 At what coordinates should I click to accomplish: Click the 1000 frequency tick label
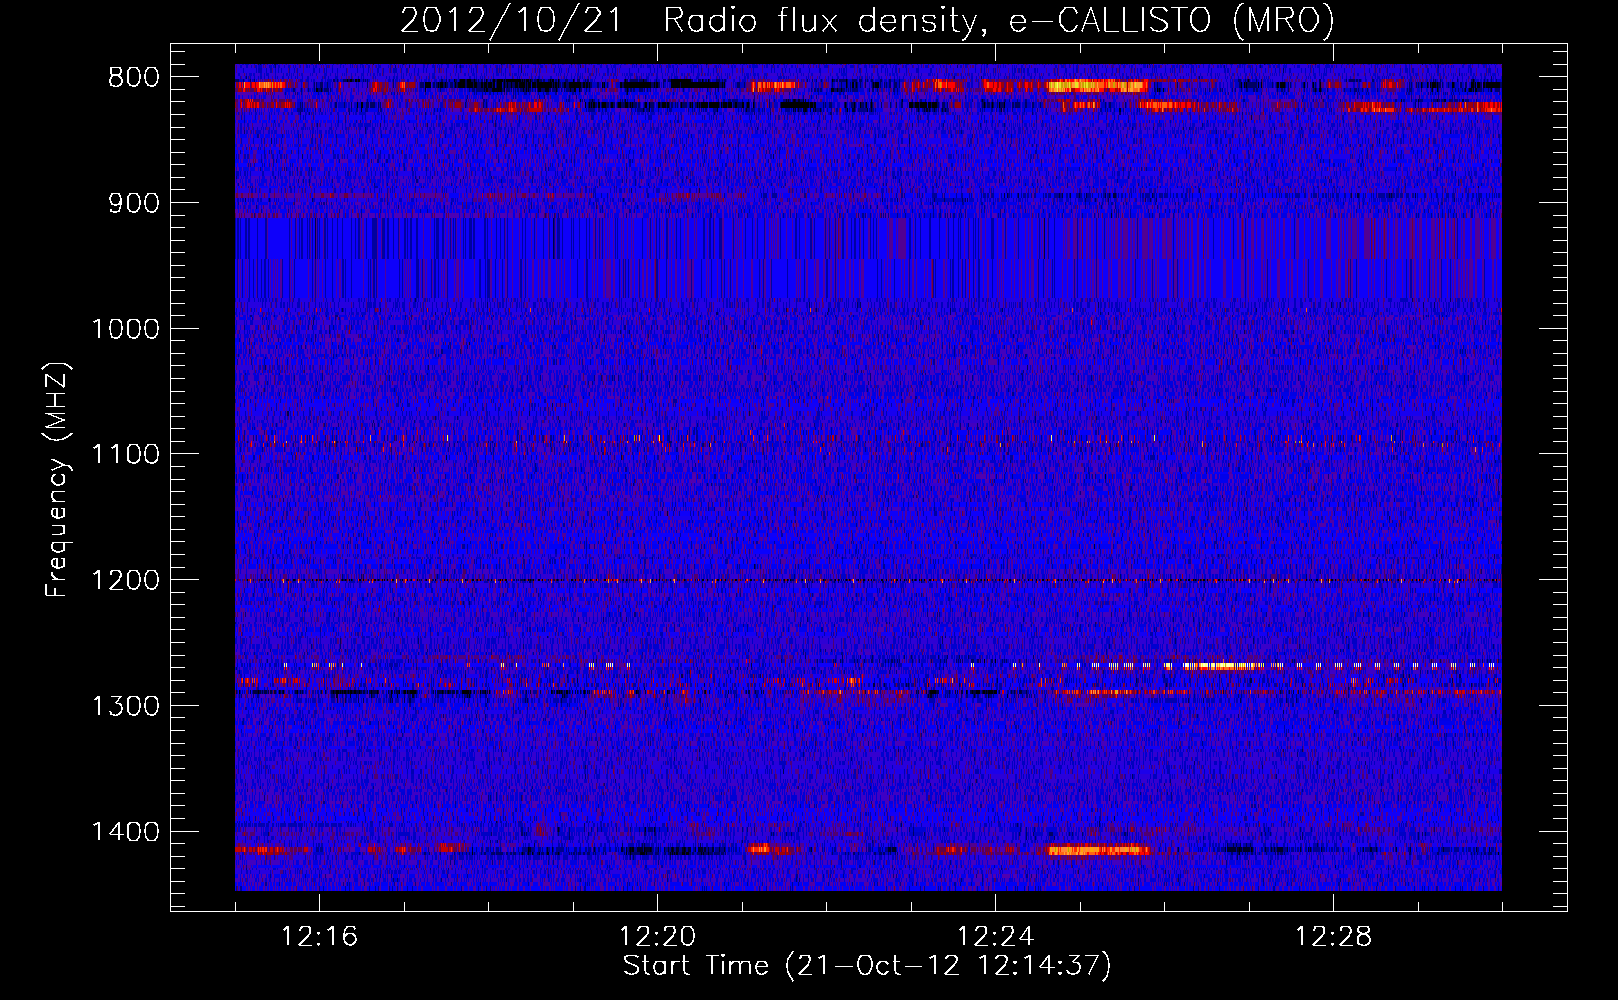(x=125, y=329)
